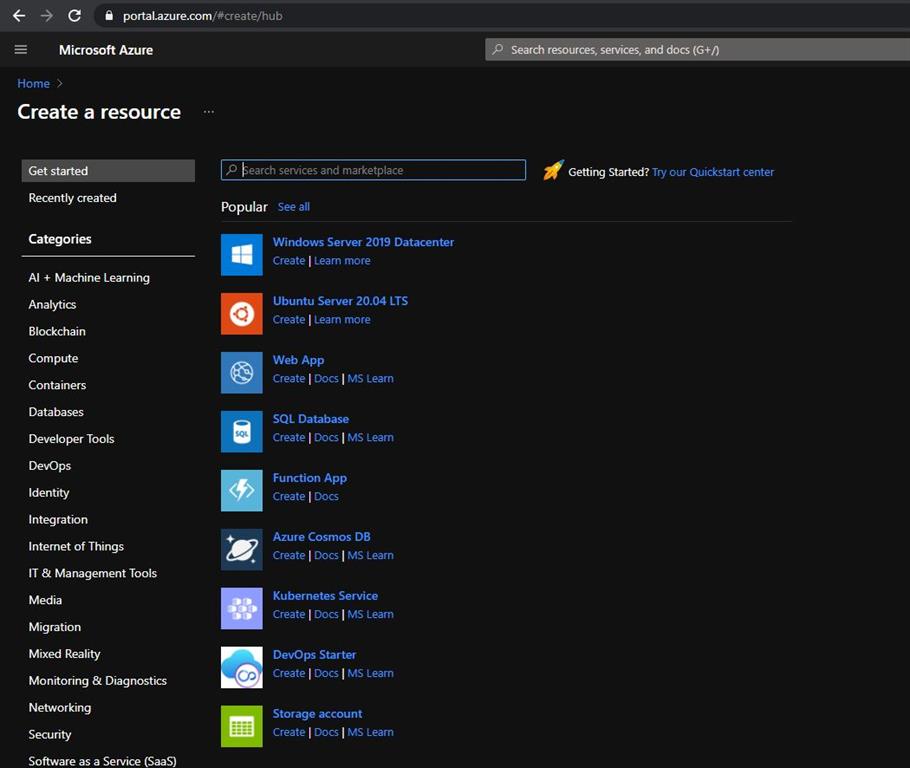Image resolution: width=910 pixels, height=768 pixels.
Task: Switch to the Recently created section
Action: (x=72, y=197)
